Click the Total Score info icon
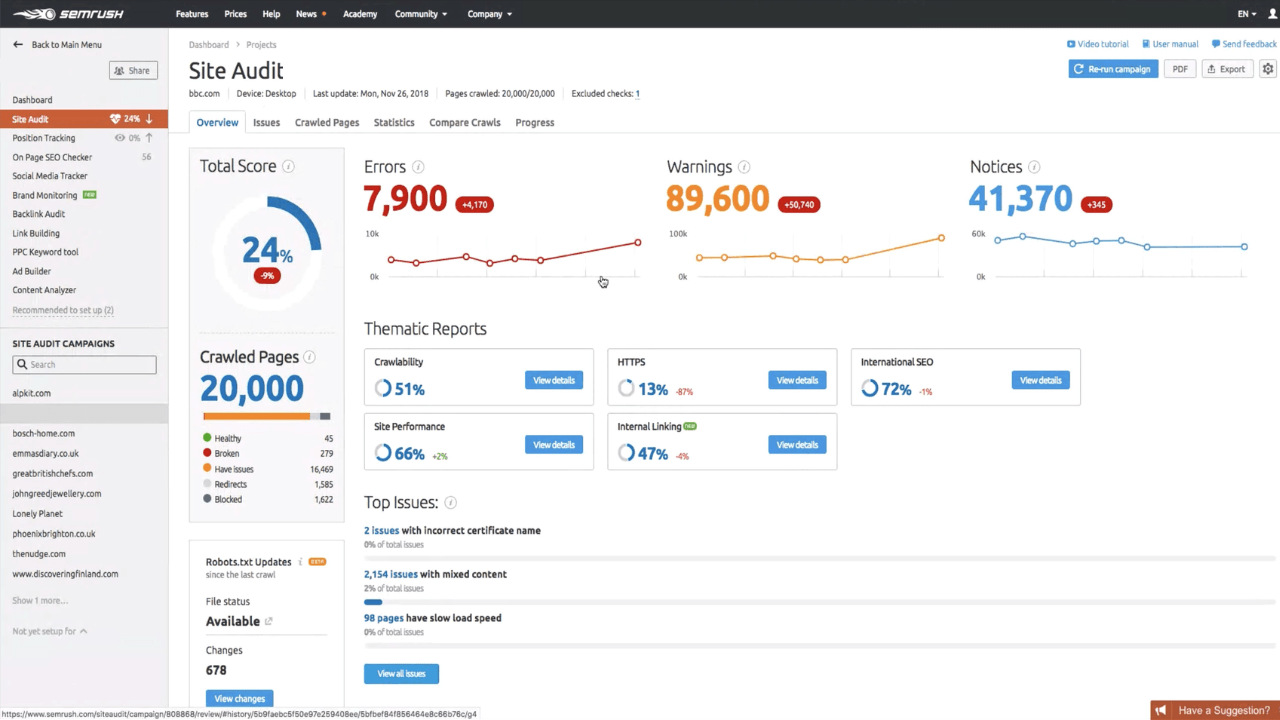This screenshot has height=720, width=1280. [x=288, y=167]
